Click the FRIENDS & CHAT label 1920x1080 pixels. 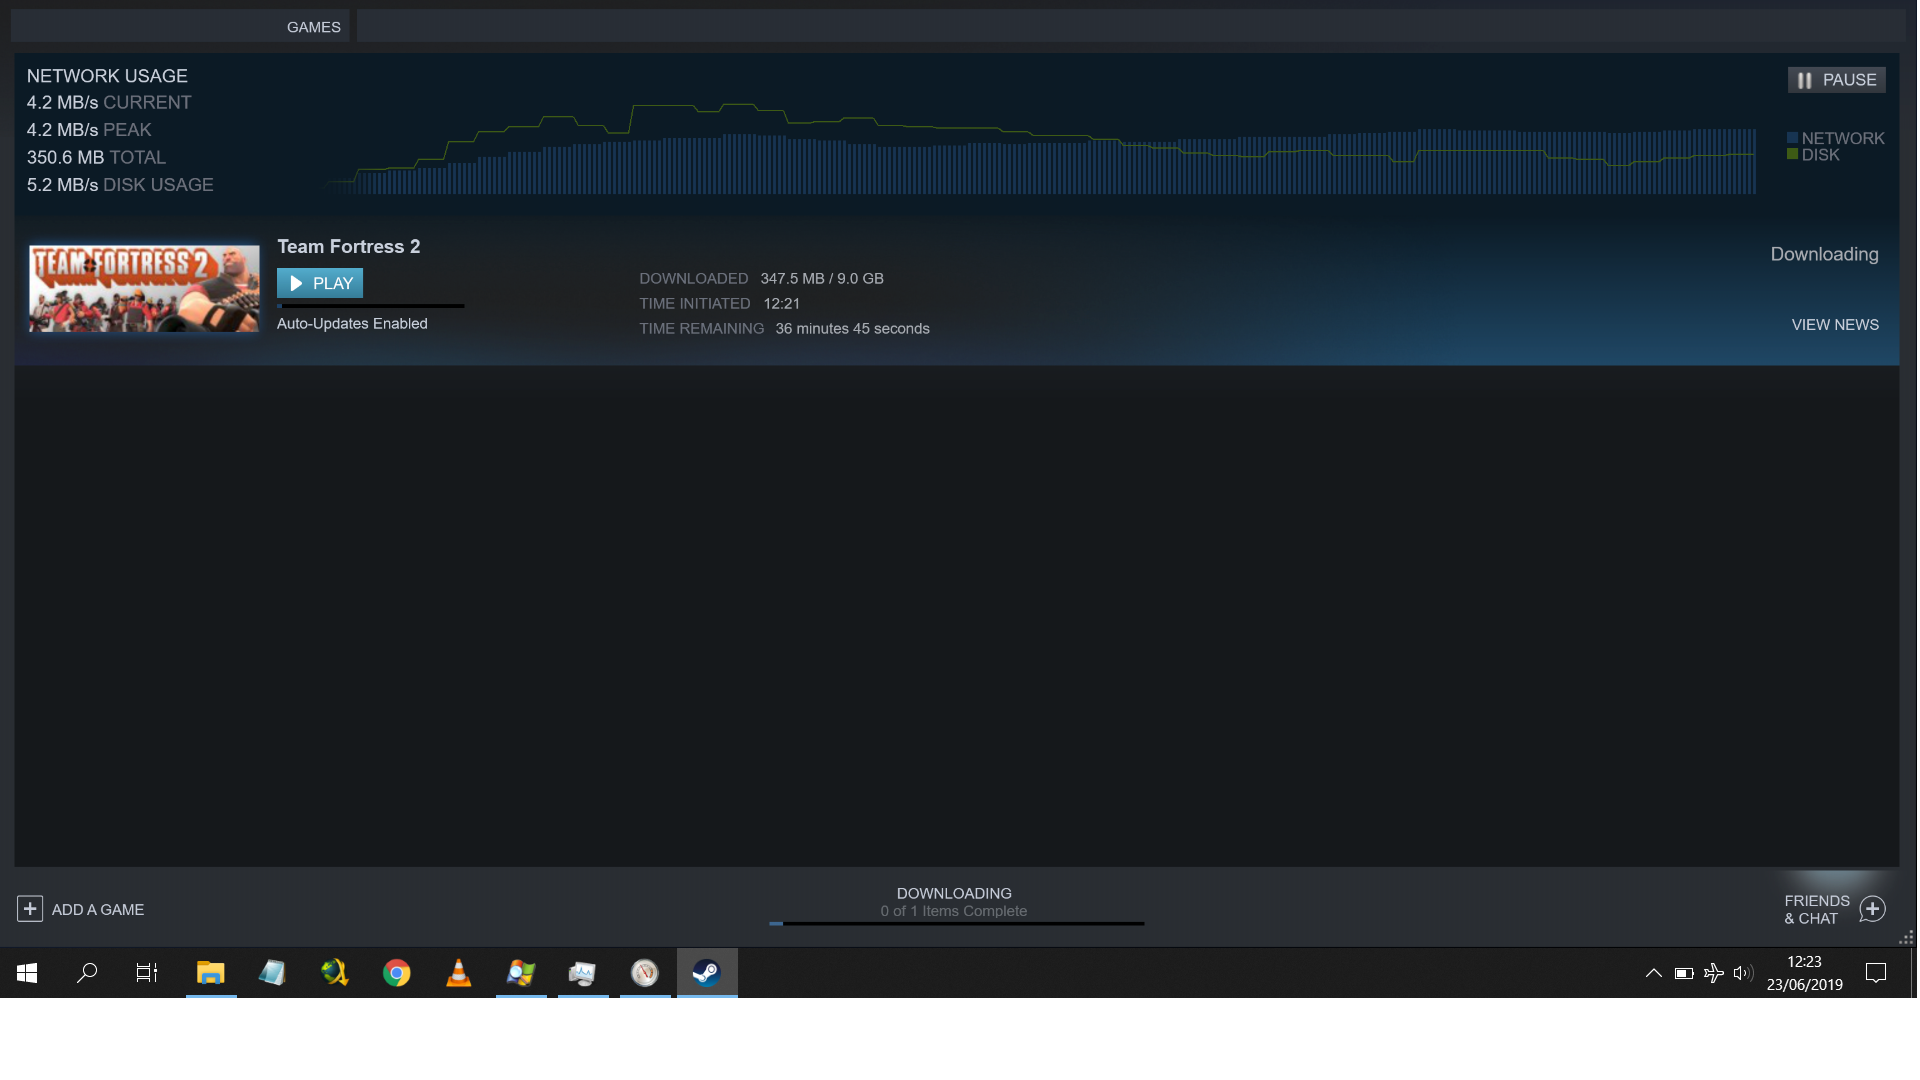(1817, 910)
